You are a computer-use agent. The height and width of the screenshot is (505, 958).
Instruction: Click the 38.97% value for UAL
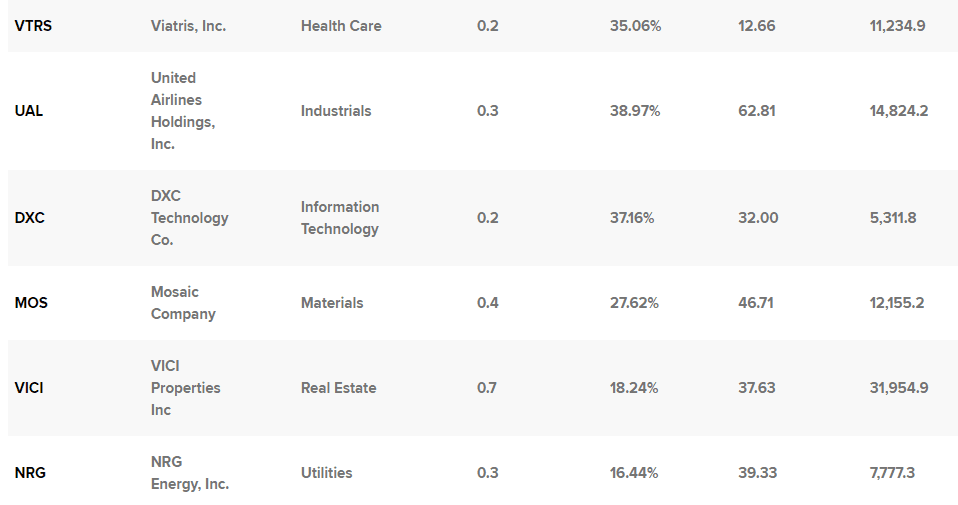(635, 111)
